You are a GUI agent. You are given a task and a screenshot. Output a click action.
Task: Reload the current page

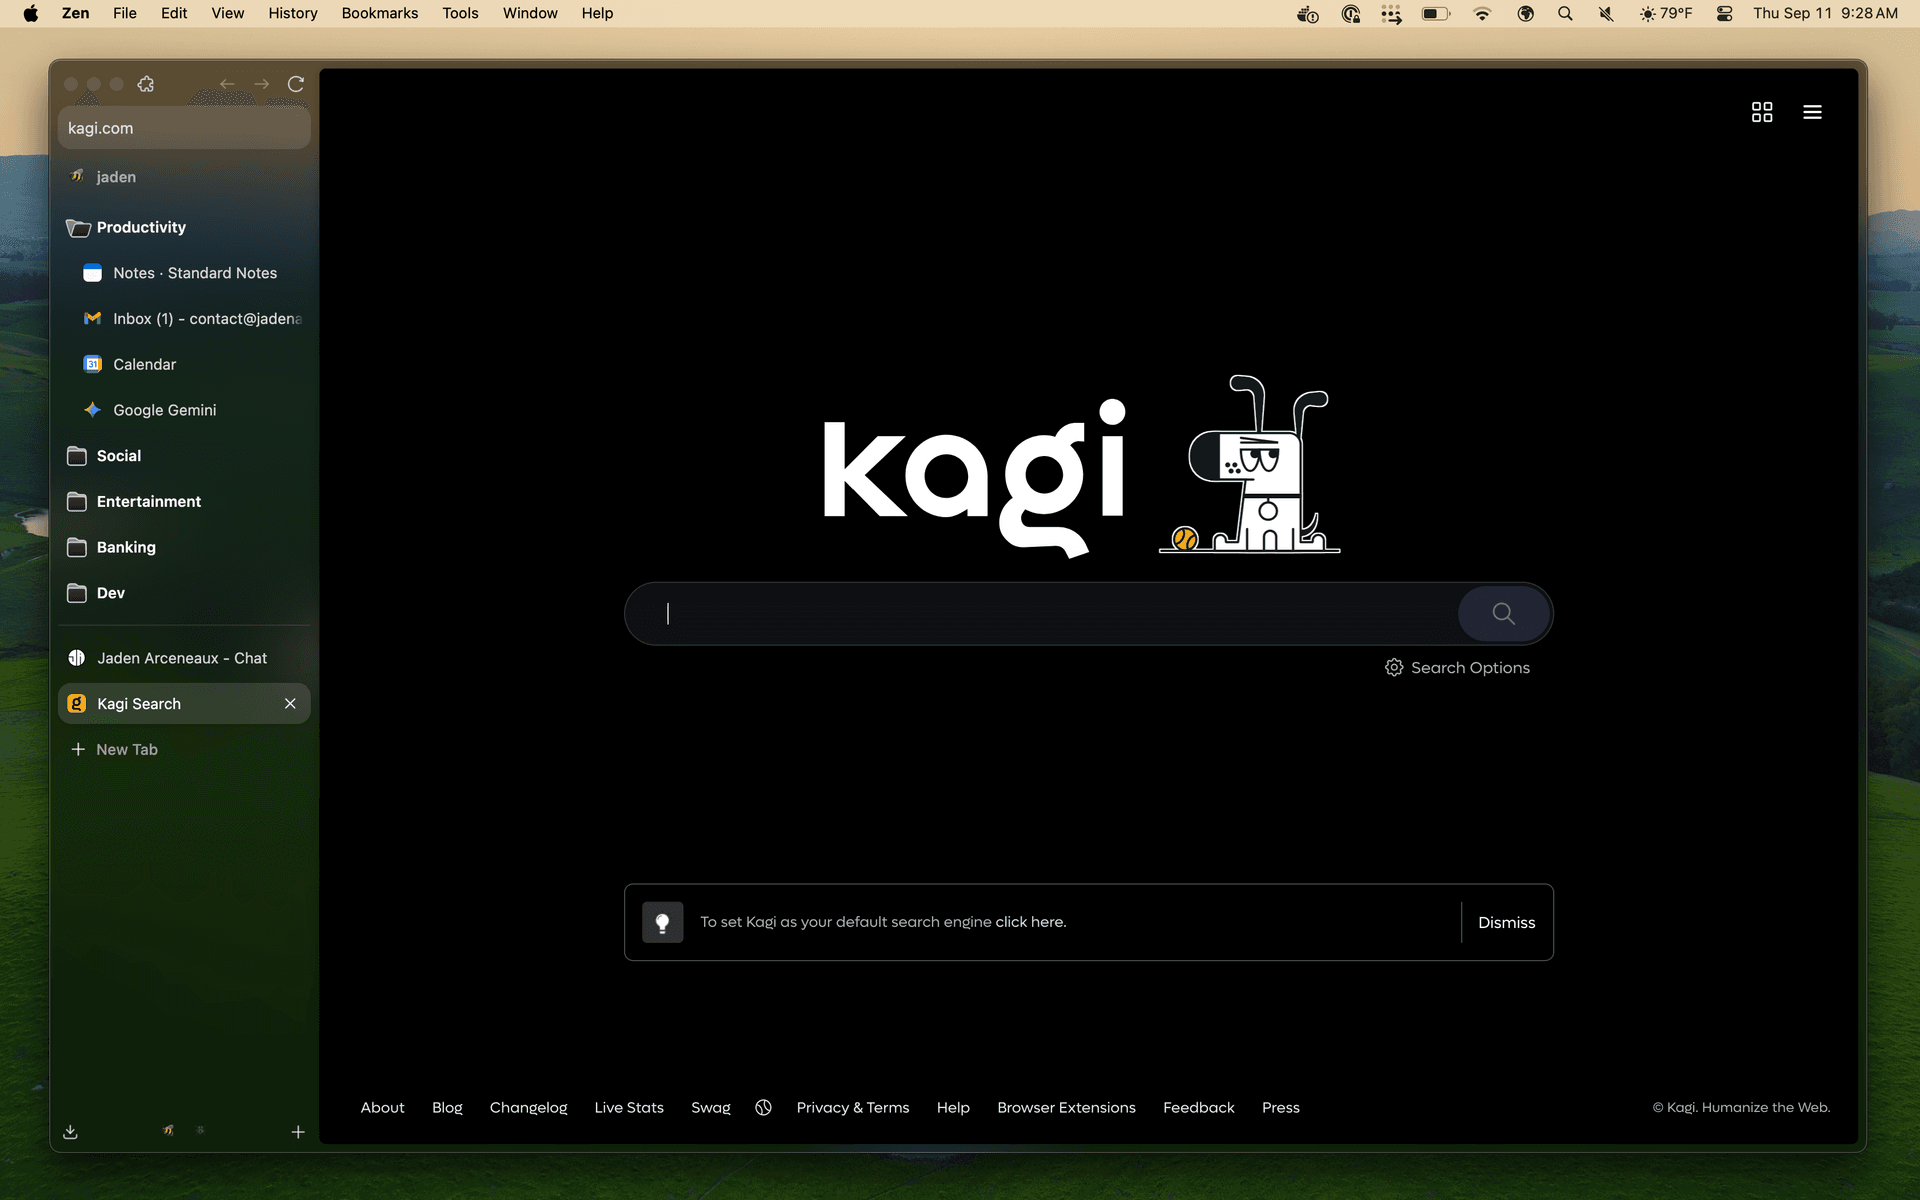coord(296,84)
